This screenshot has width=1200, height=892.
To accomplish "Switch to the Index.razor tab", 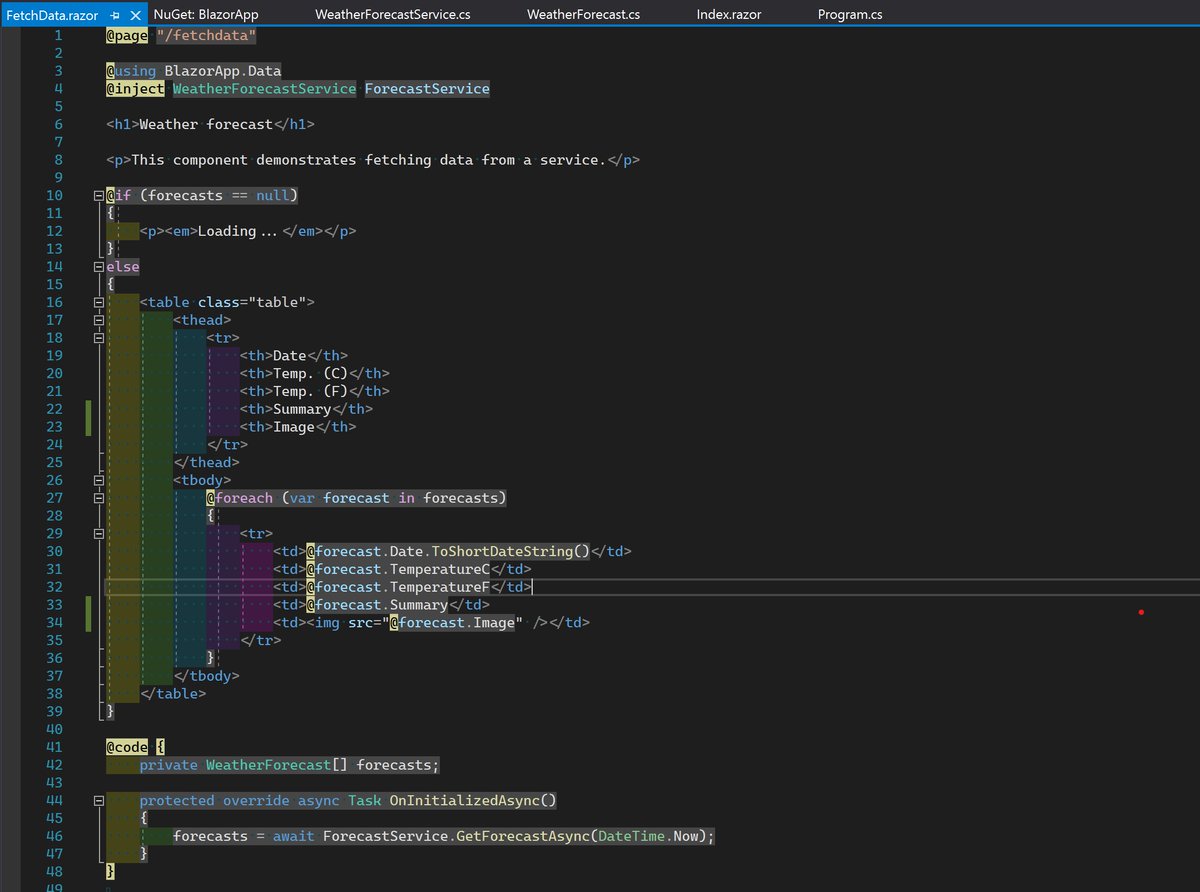I will pos(729,15).
